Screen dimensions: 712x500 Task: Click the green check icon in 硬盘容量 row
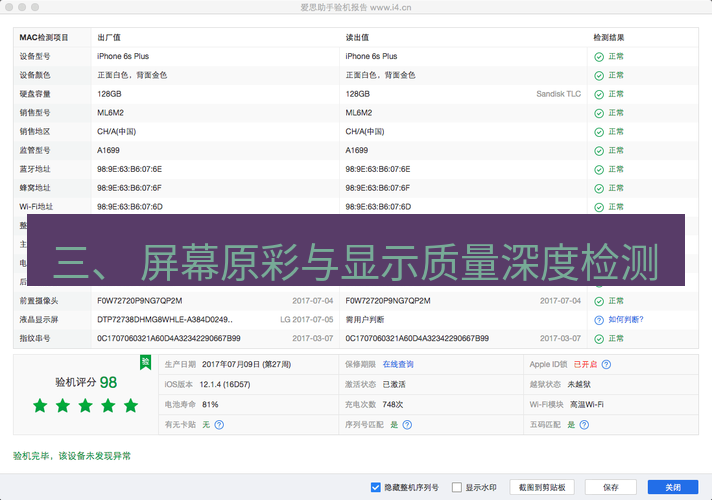pos(599,94)
